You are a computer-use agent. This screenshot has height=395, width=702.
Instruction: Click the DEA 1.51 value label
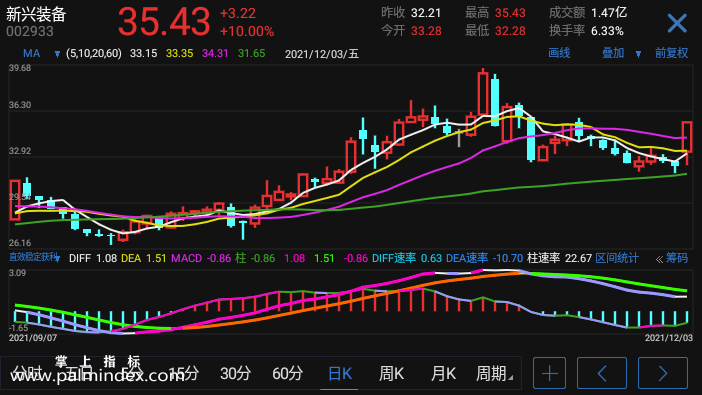click(x=143, y=258)
